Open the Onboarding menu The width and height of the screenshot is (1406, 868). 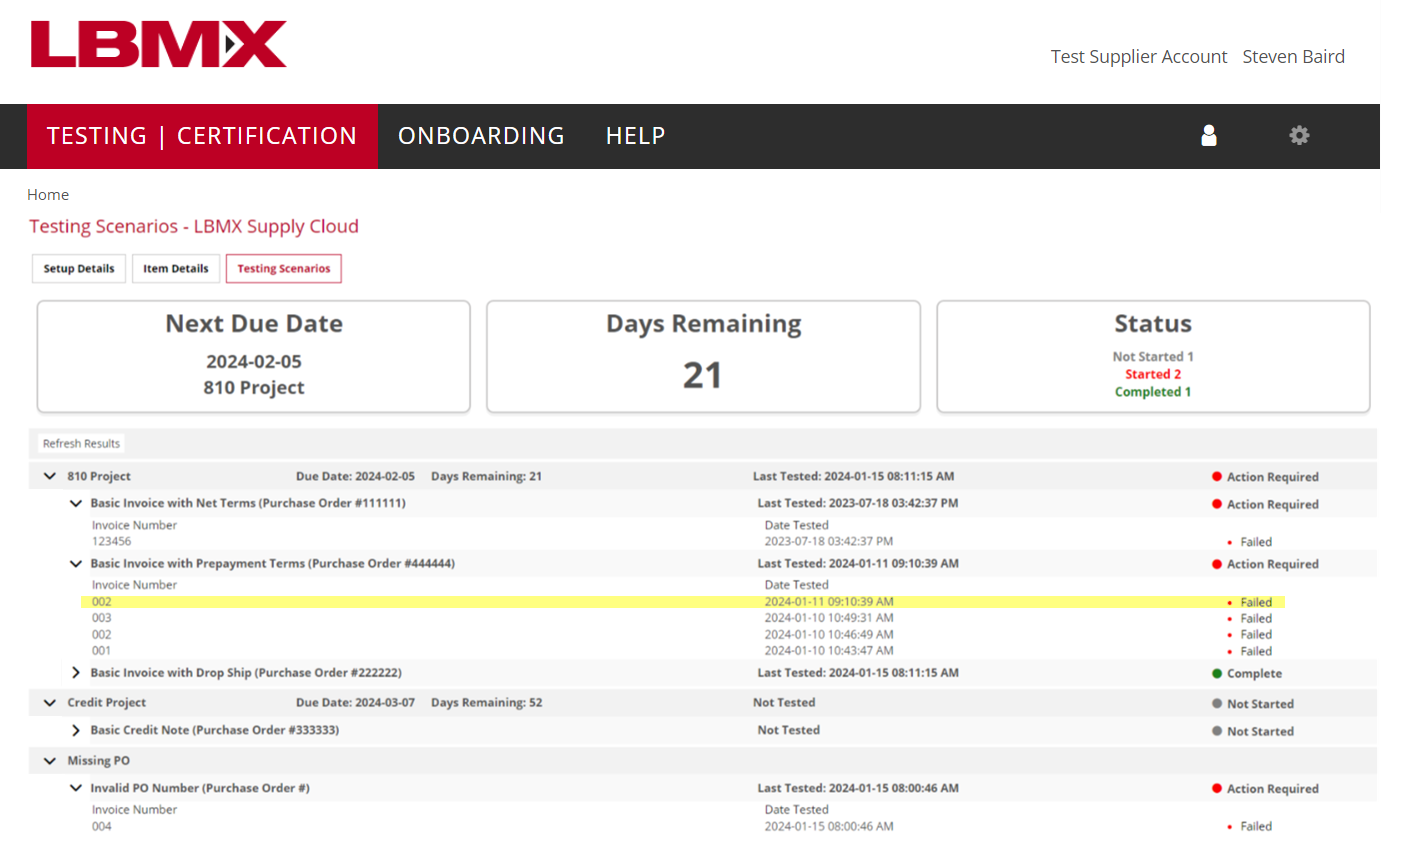481,136
